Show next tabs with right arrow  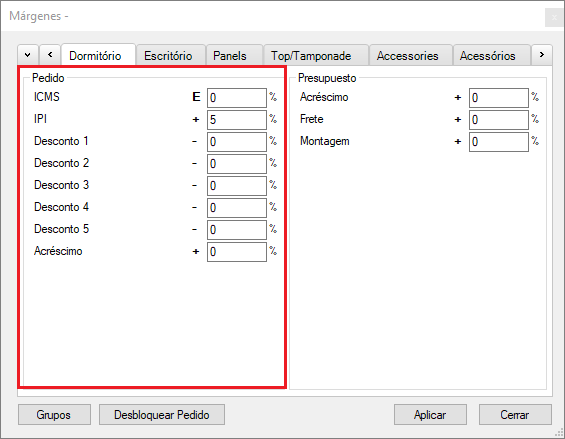click(x=542, y=55)
